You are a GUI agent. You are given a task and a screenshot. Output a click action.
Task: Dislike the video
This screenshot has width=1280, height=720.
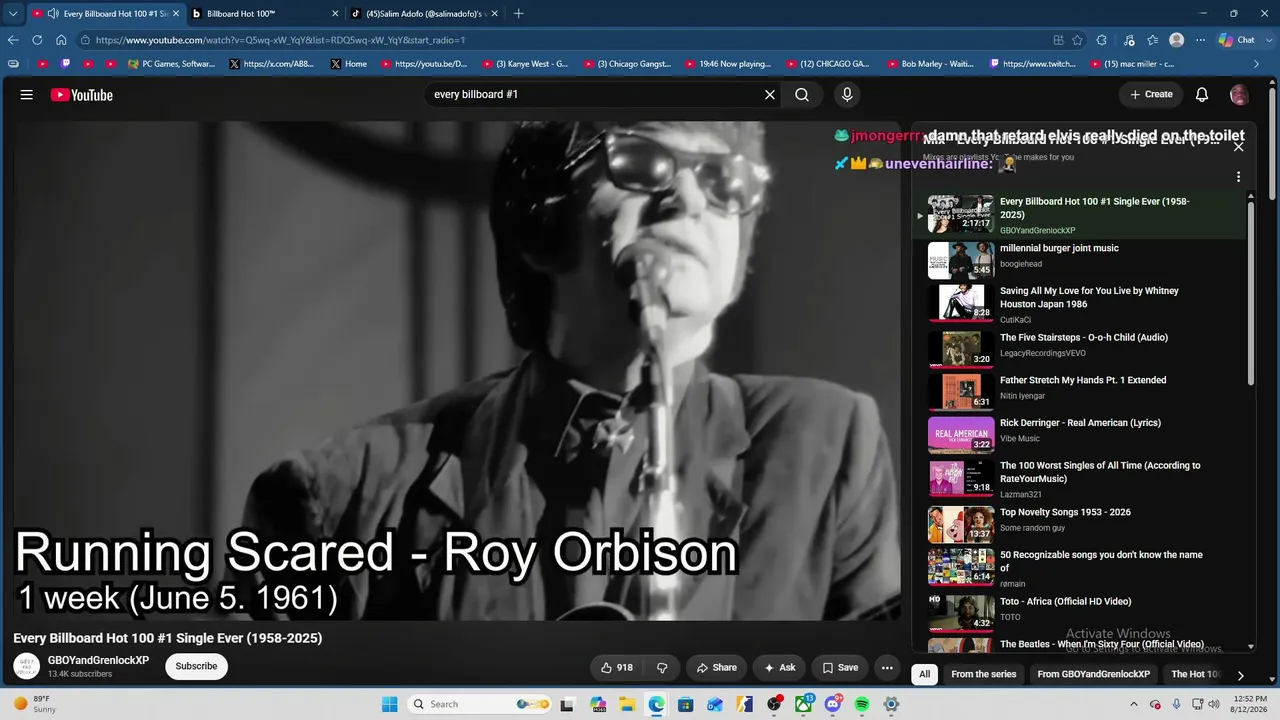(x=662, y=668)
